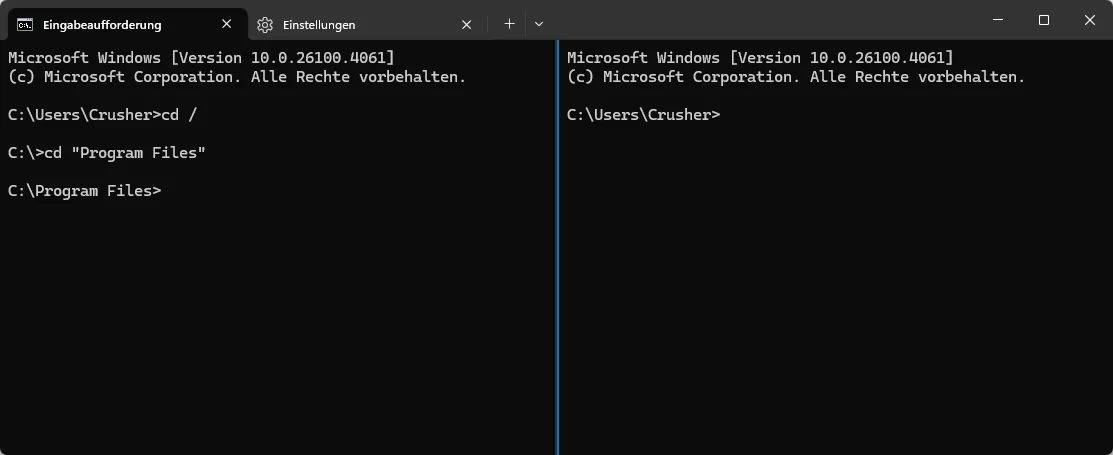1113x455 pixels.
Task: Close the Eingabeaufforderung tab
Action: [x=226, y=24]
